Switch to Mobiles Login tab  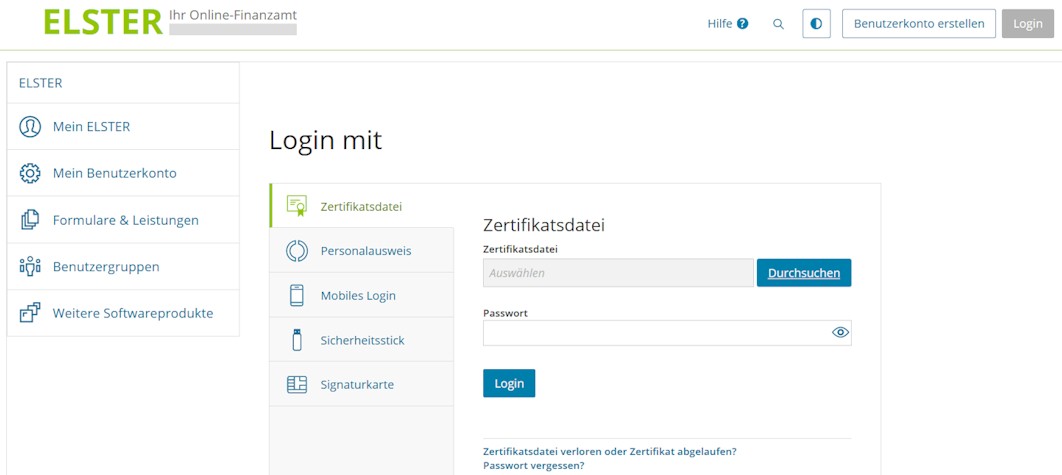point(362,295)
